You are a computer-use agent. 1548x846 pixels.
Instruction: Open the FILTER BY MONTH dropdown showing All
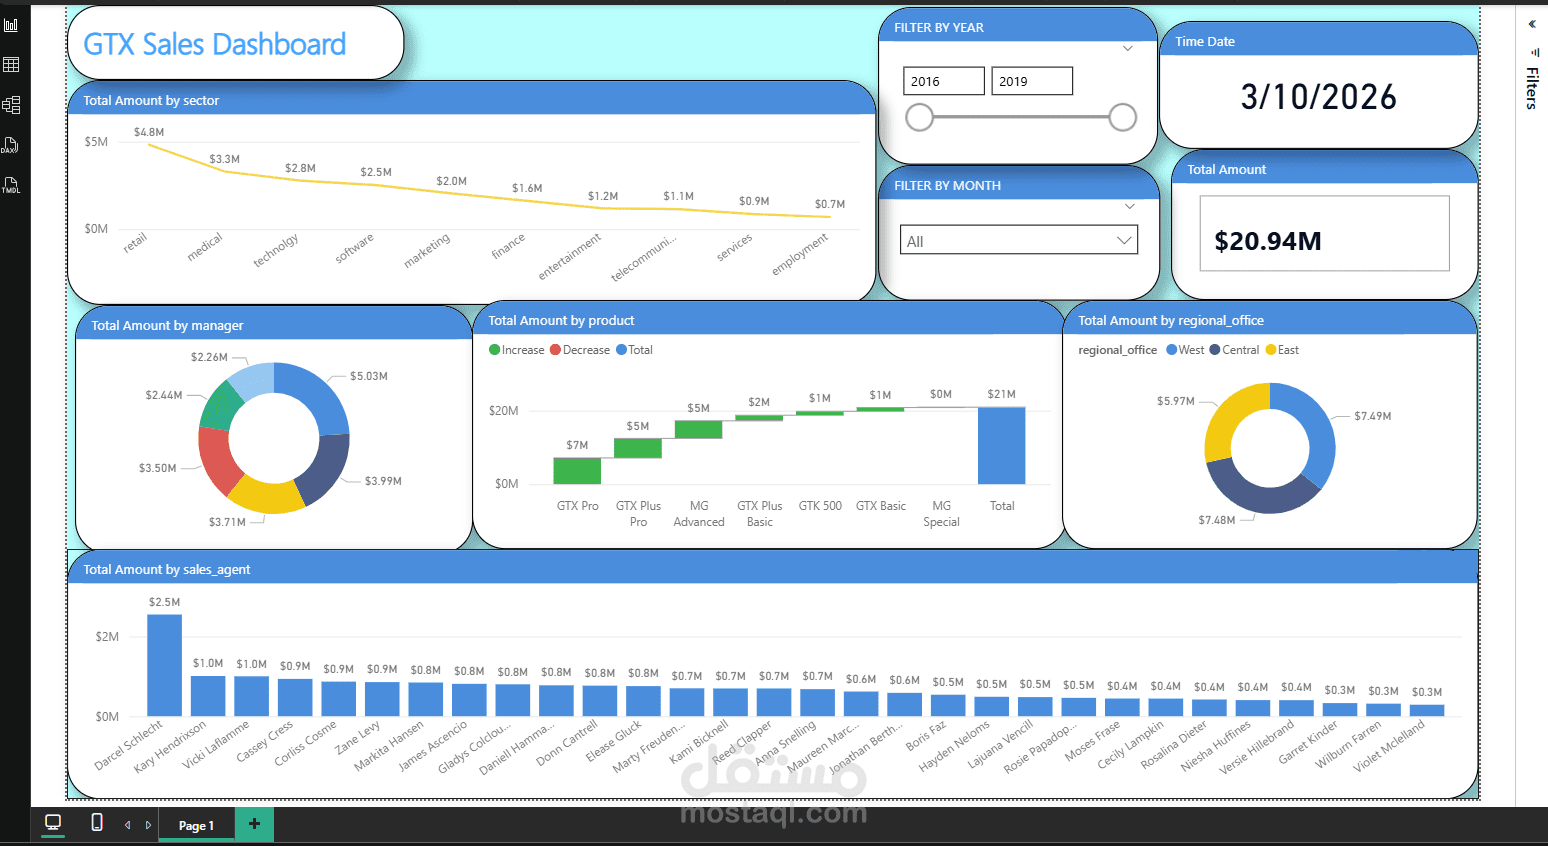(1018, 239)
